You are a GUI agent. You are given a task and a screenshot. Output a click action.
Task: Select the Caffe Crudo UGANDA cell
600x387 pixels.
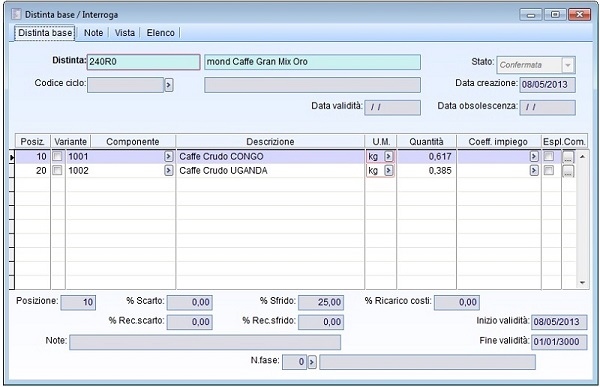click(x=270, y=171)
